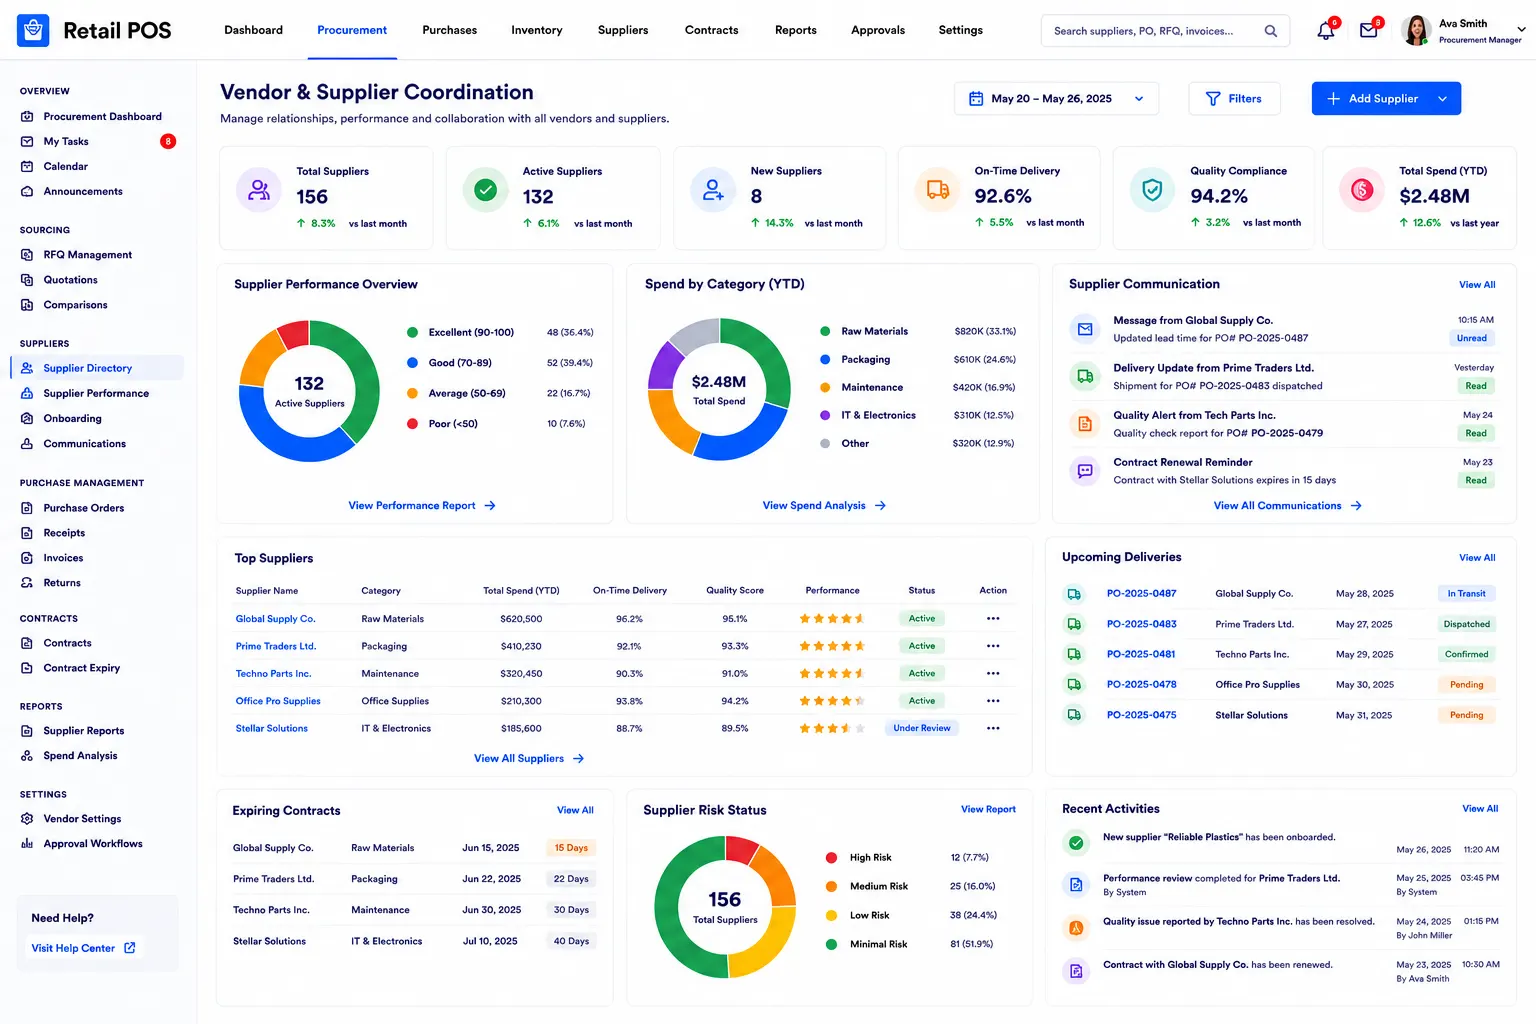Open the action menu for Global Supply Co.
1536x1024 pixels.
point(993,619)
